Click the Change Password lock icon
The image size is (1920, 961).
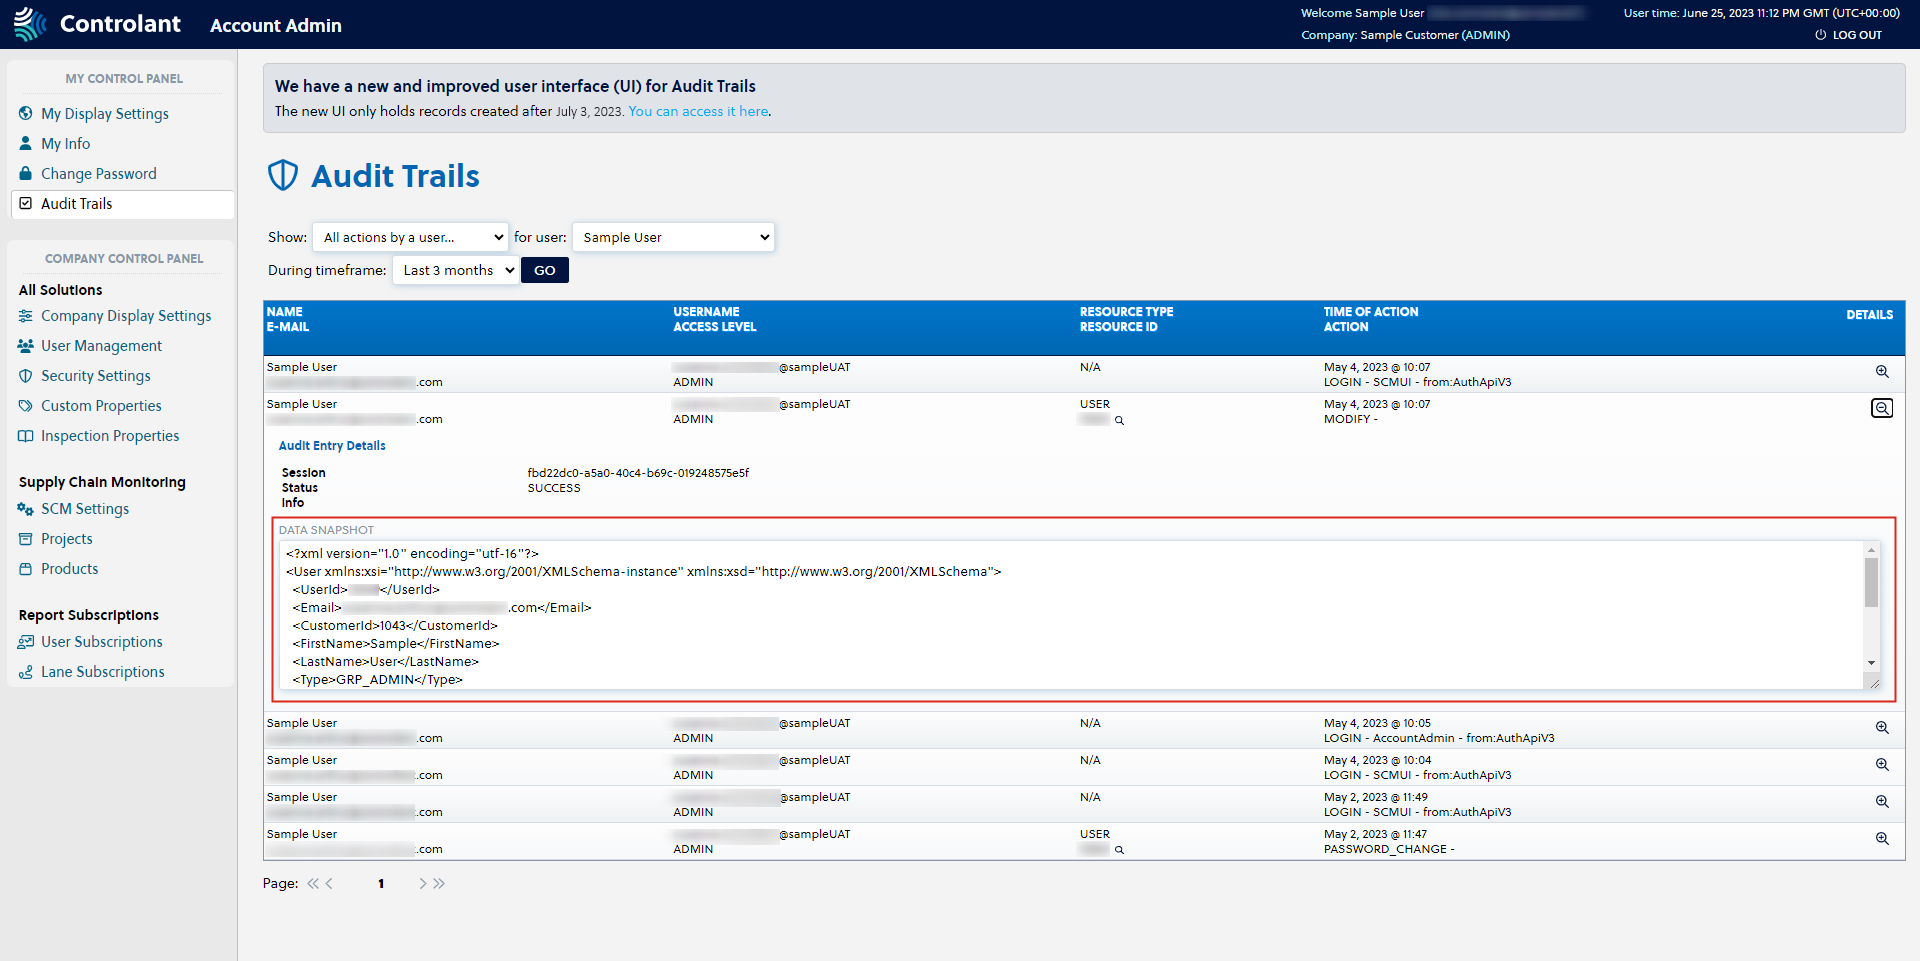pos(26,173)
